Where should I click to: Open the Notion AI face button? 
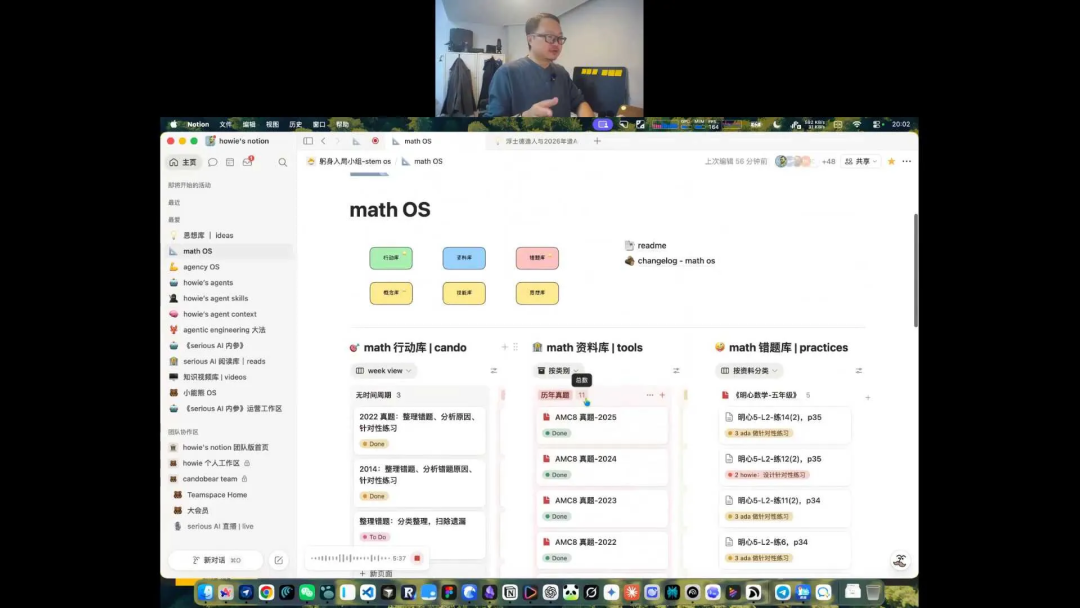(900, 560)
